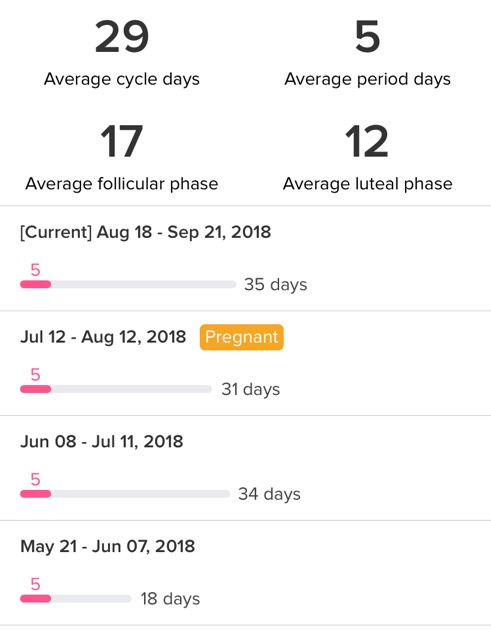Tap the Average follicular phase value 17
This screenshot has height=640, width=491.
(122, 141)
